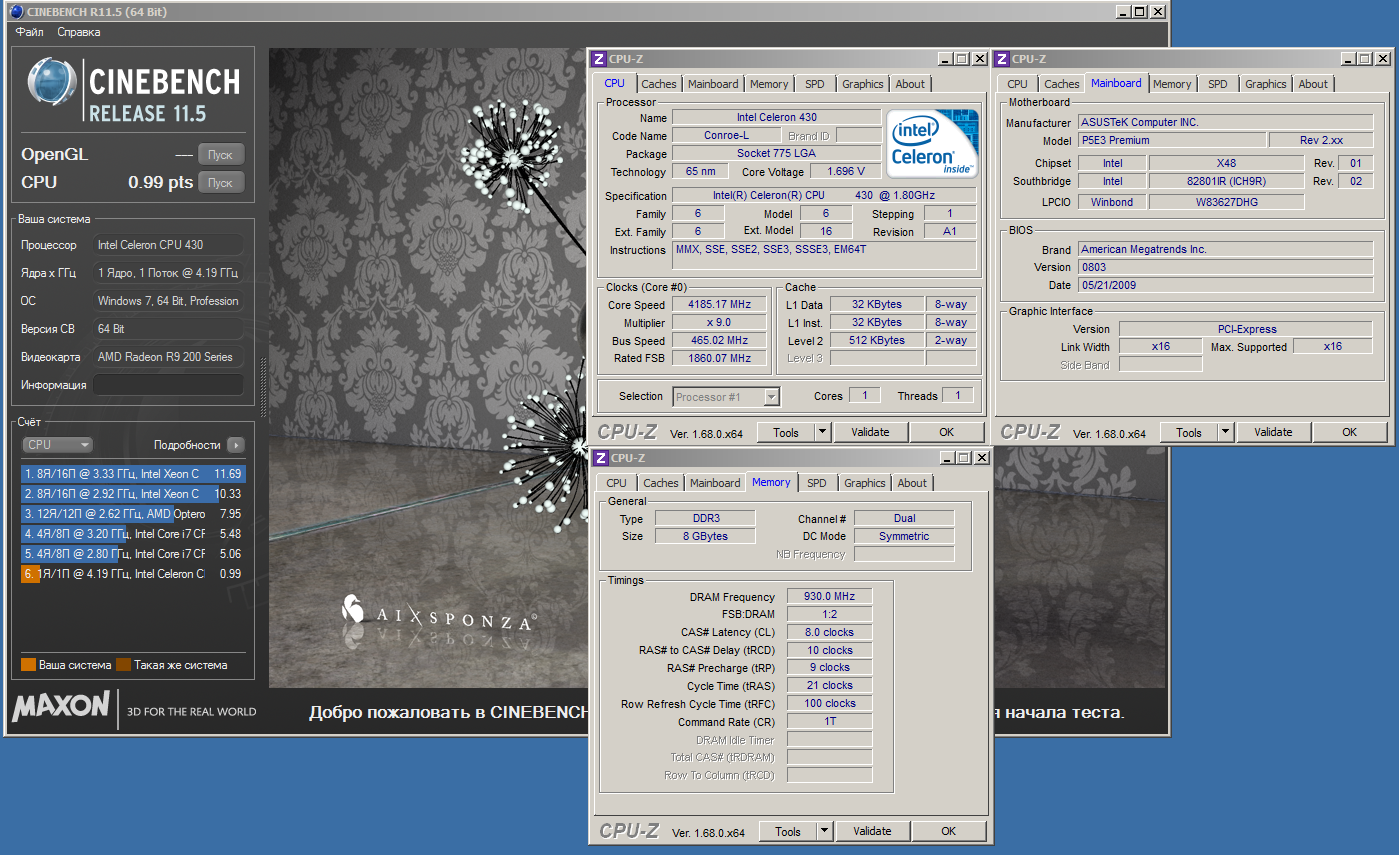Select ranking row 3 AMD Opteron 7.95
1399x855 pixels.
point(132,514)
